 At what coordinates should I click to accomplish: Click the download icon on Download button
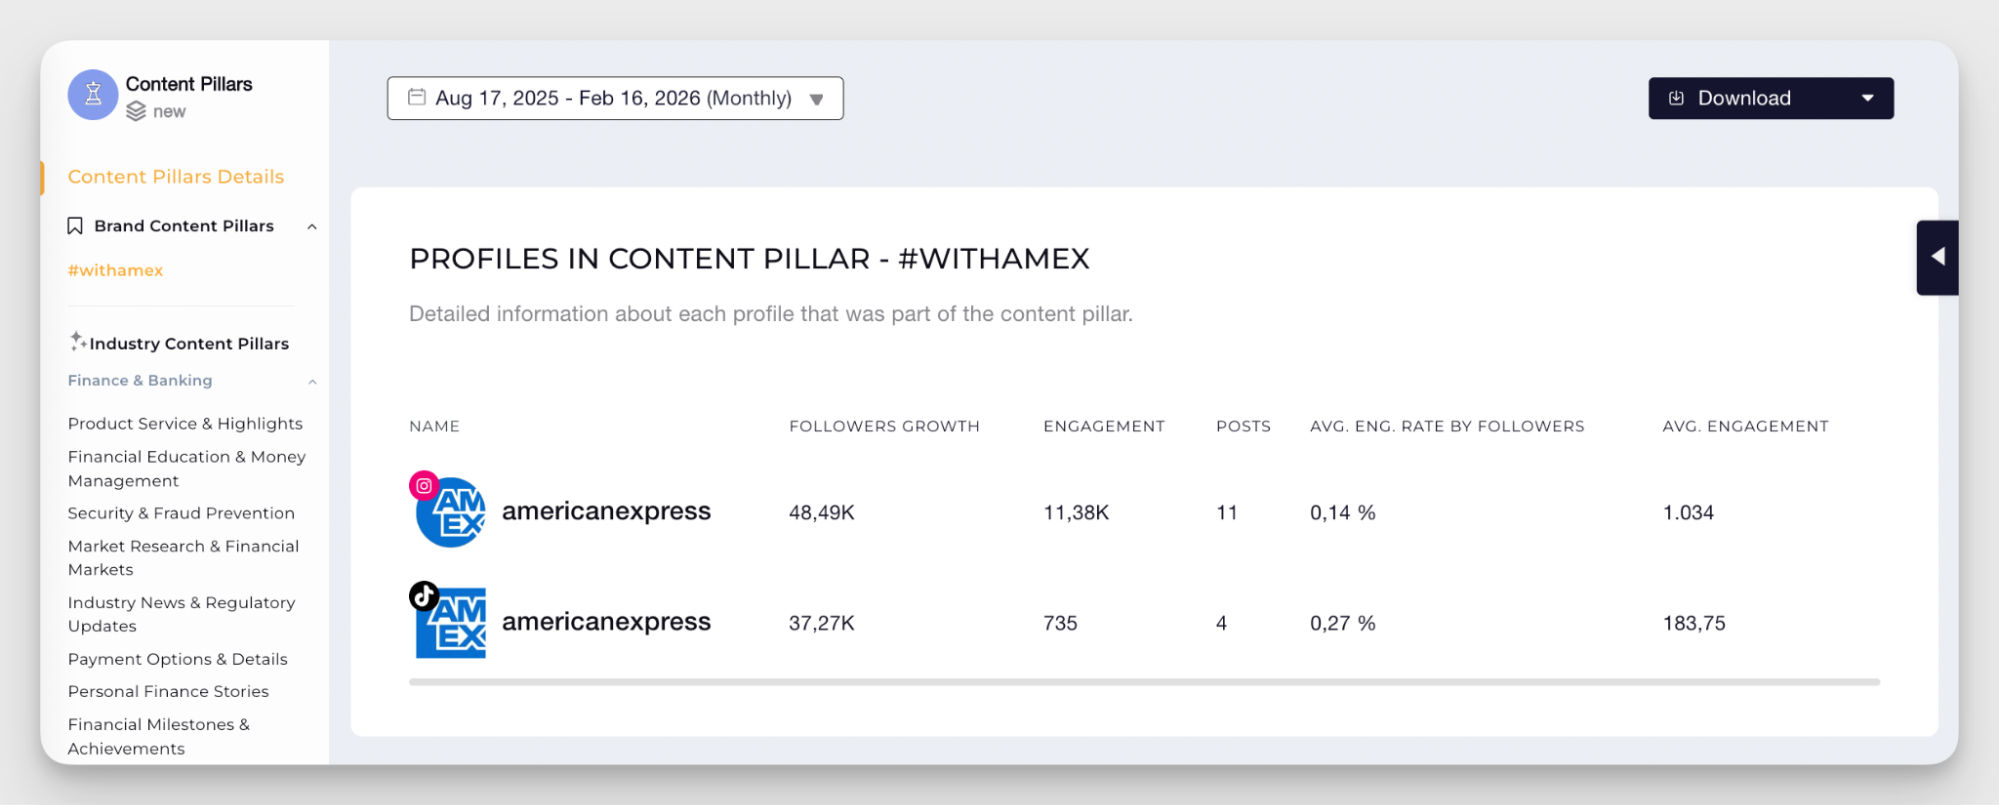coord(1677,98)
